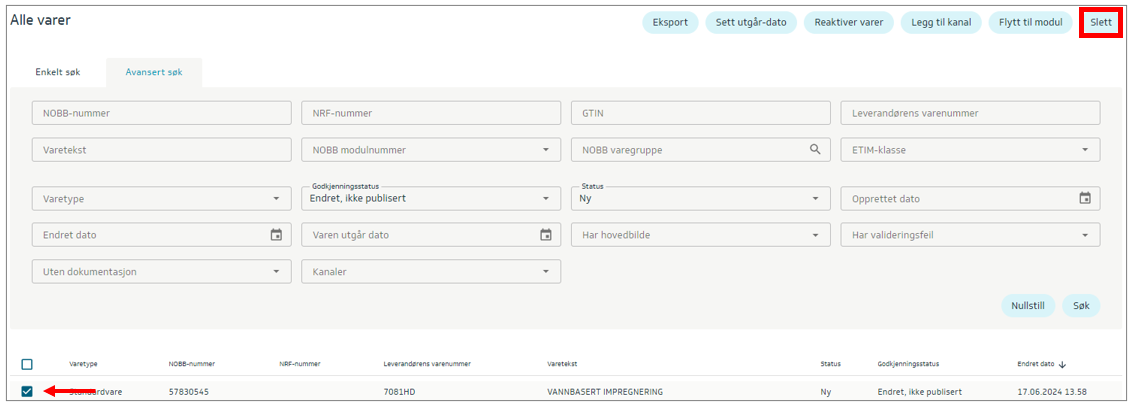Image resolution: width=1128 pixels, height=403 pixels.
Task: Select the Avansert søk tab
Action: (153, 72)
